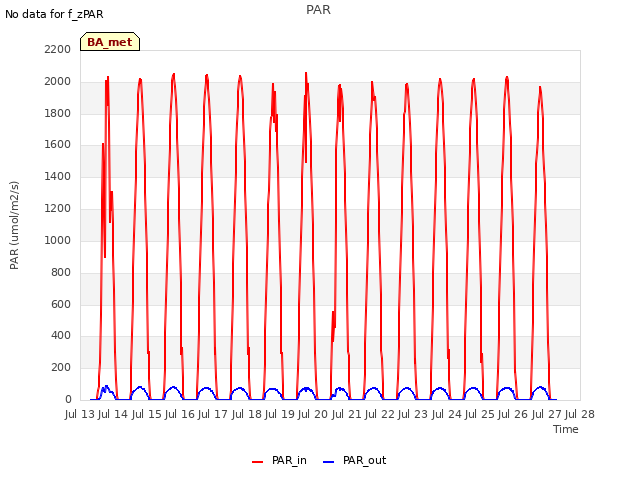Click the 2000 y-axis tick label
This screenshot has height=480, width=640.
[58, 81]
